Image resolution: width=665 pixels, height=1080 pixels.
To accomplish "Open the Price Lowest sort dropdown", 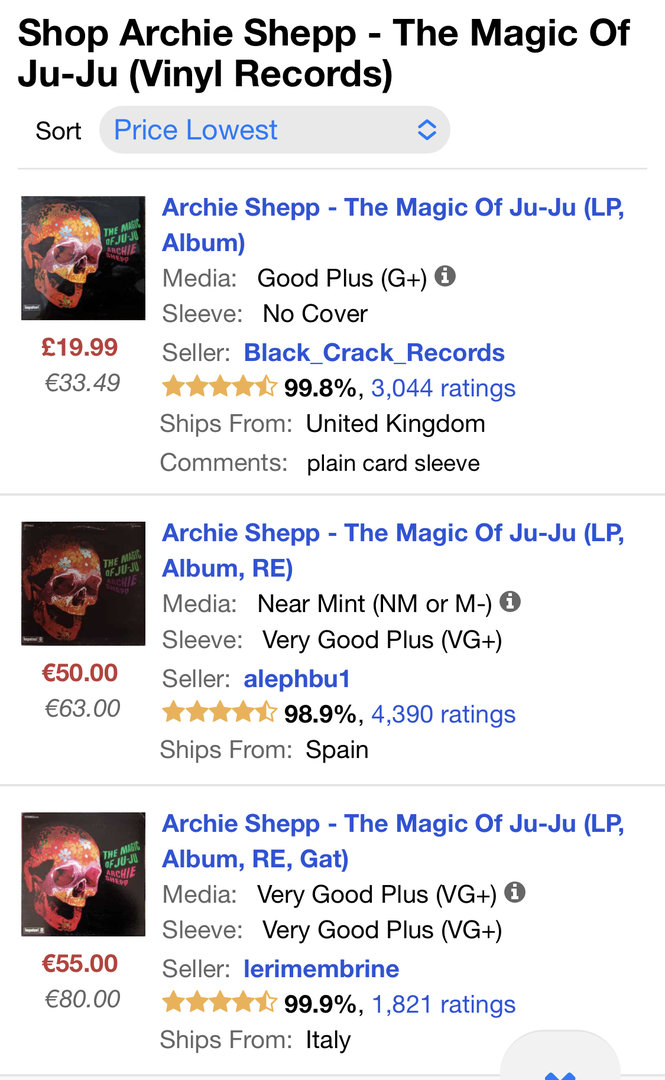I will click(274, 130).
